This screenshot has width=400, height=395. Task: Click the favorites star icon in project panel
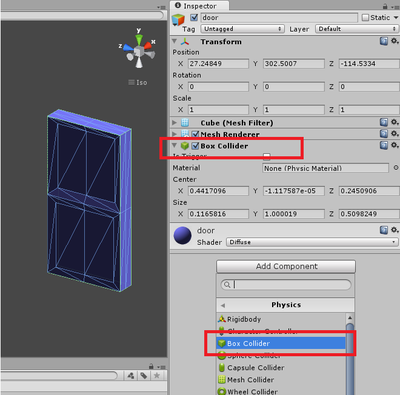[x=156, y=376]
